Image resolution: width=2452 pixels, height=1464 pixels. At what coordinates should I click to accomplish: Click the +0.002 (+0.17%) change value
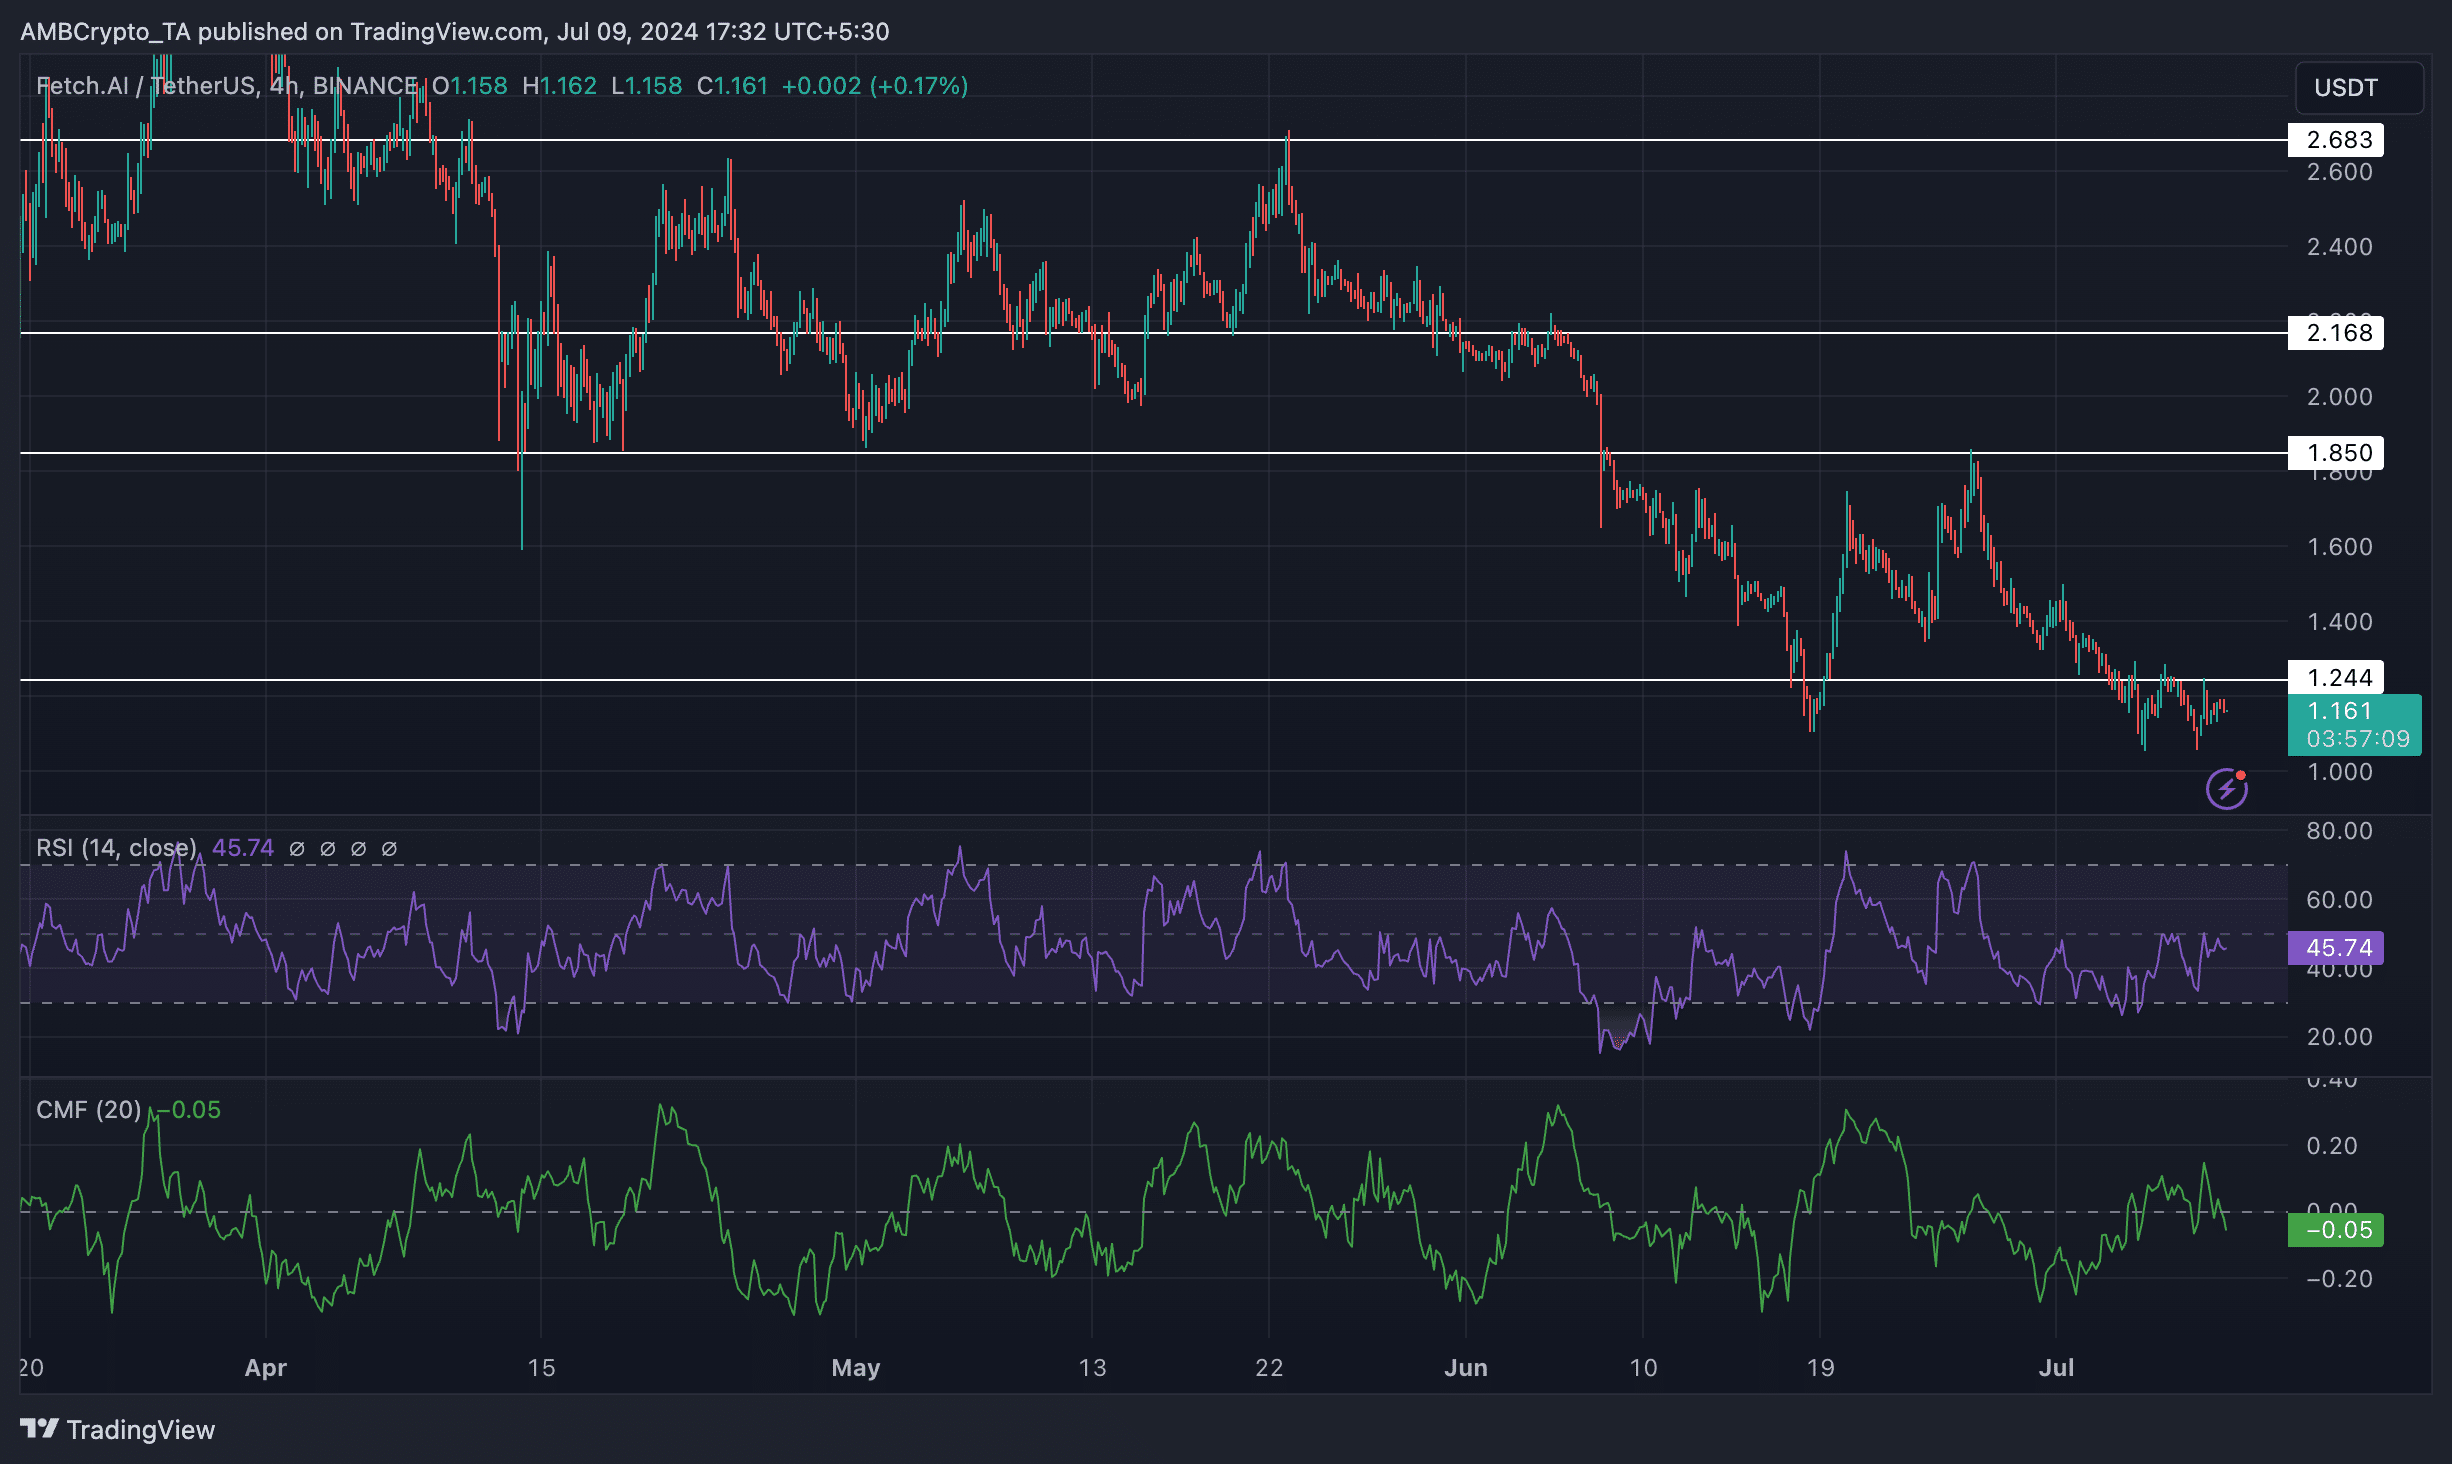pos(875,86)
